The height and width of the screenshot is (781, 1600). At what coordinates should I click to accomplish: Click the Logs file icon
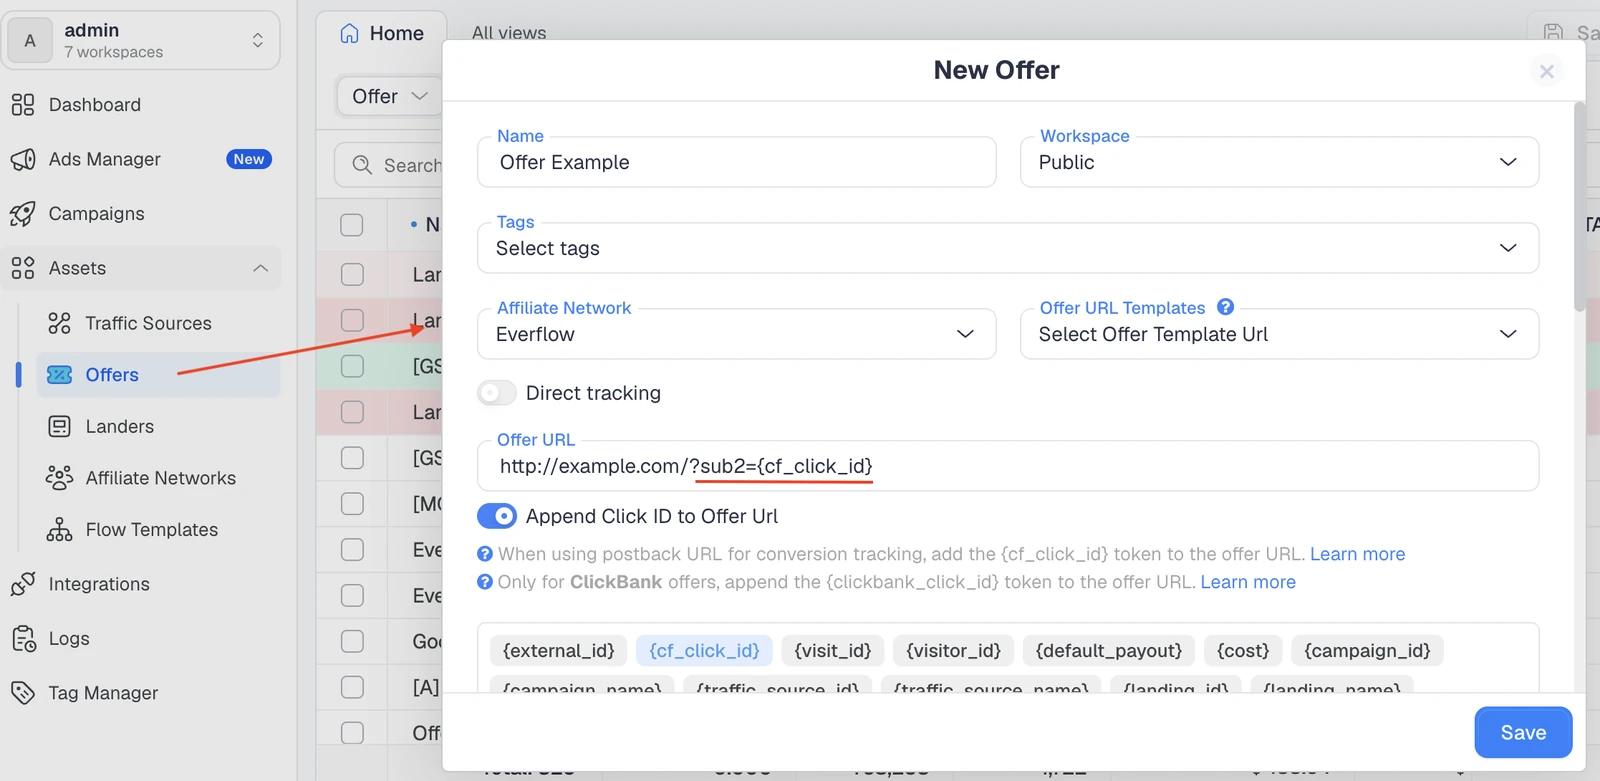[22, 638]
